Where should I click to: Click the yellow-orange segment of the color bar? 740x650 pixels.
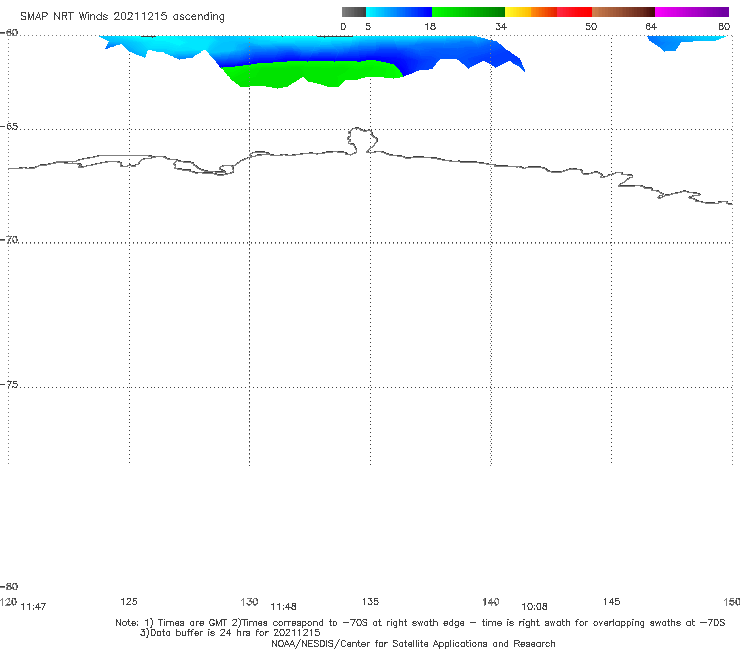(531, 12)
